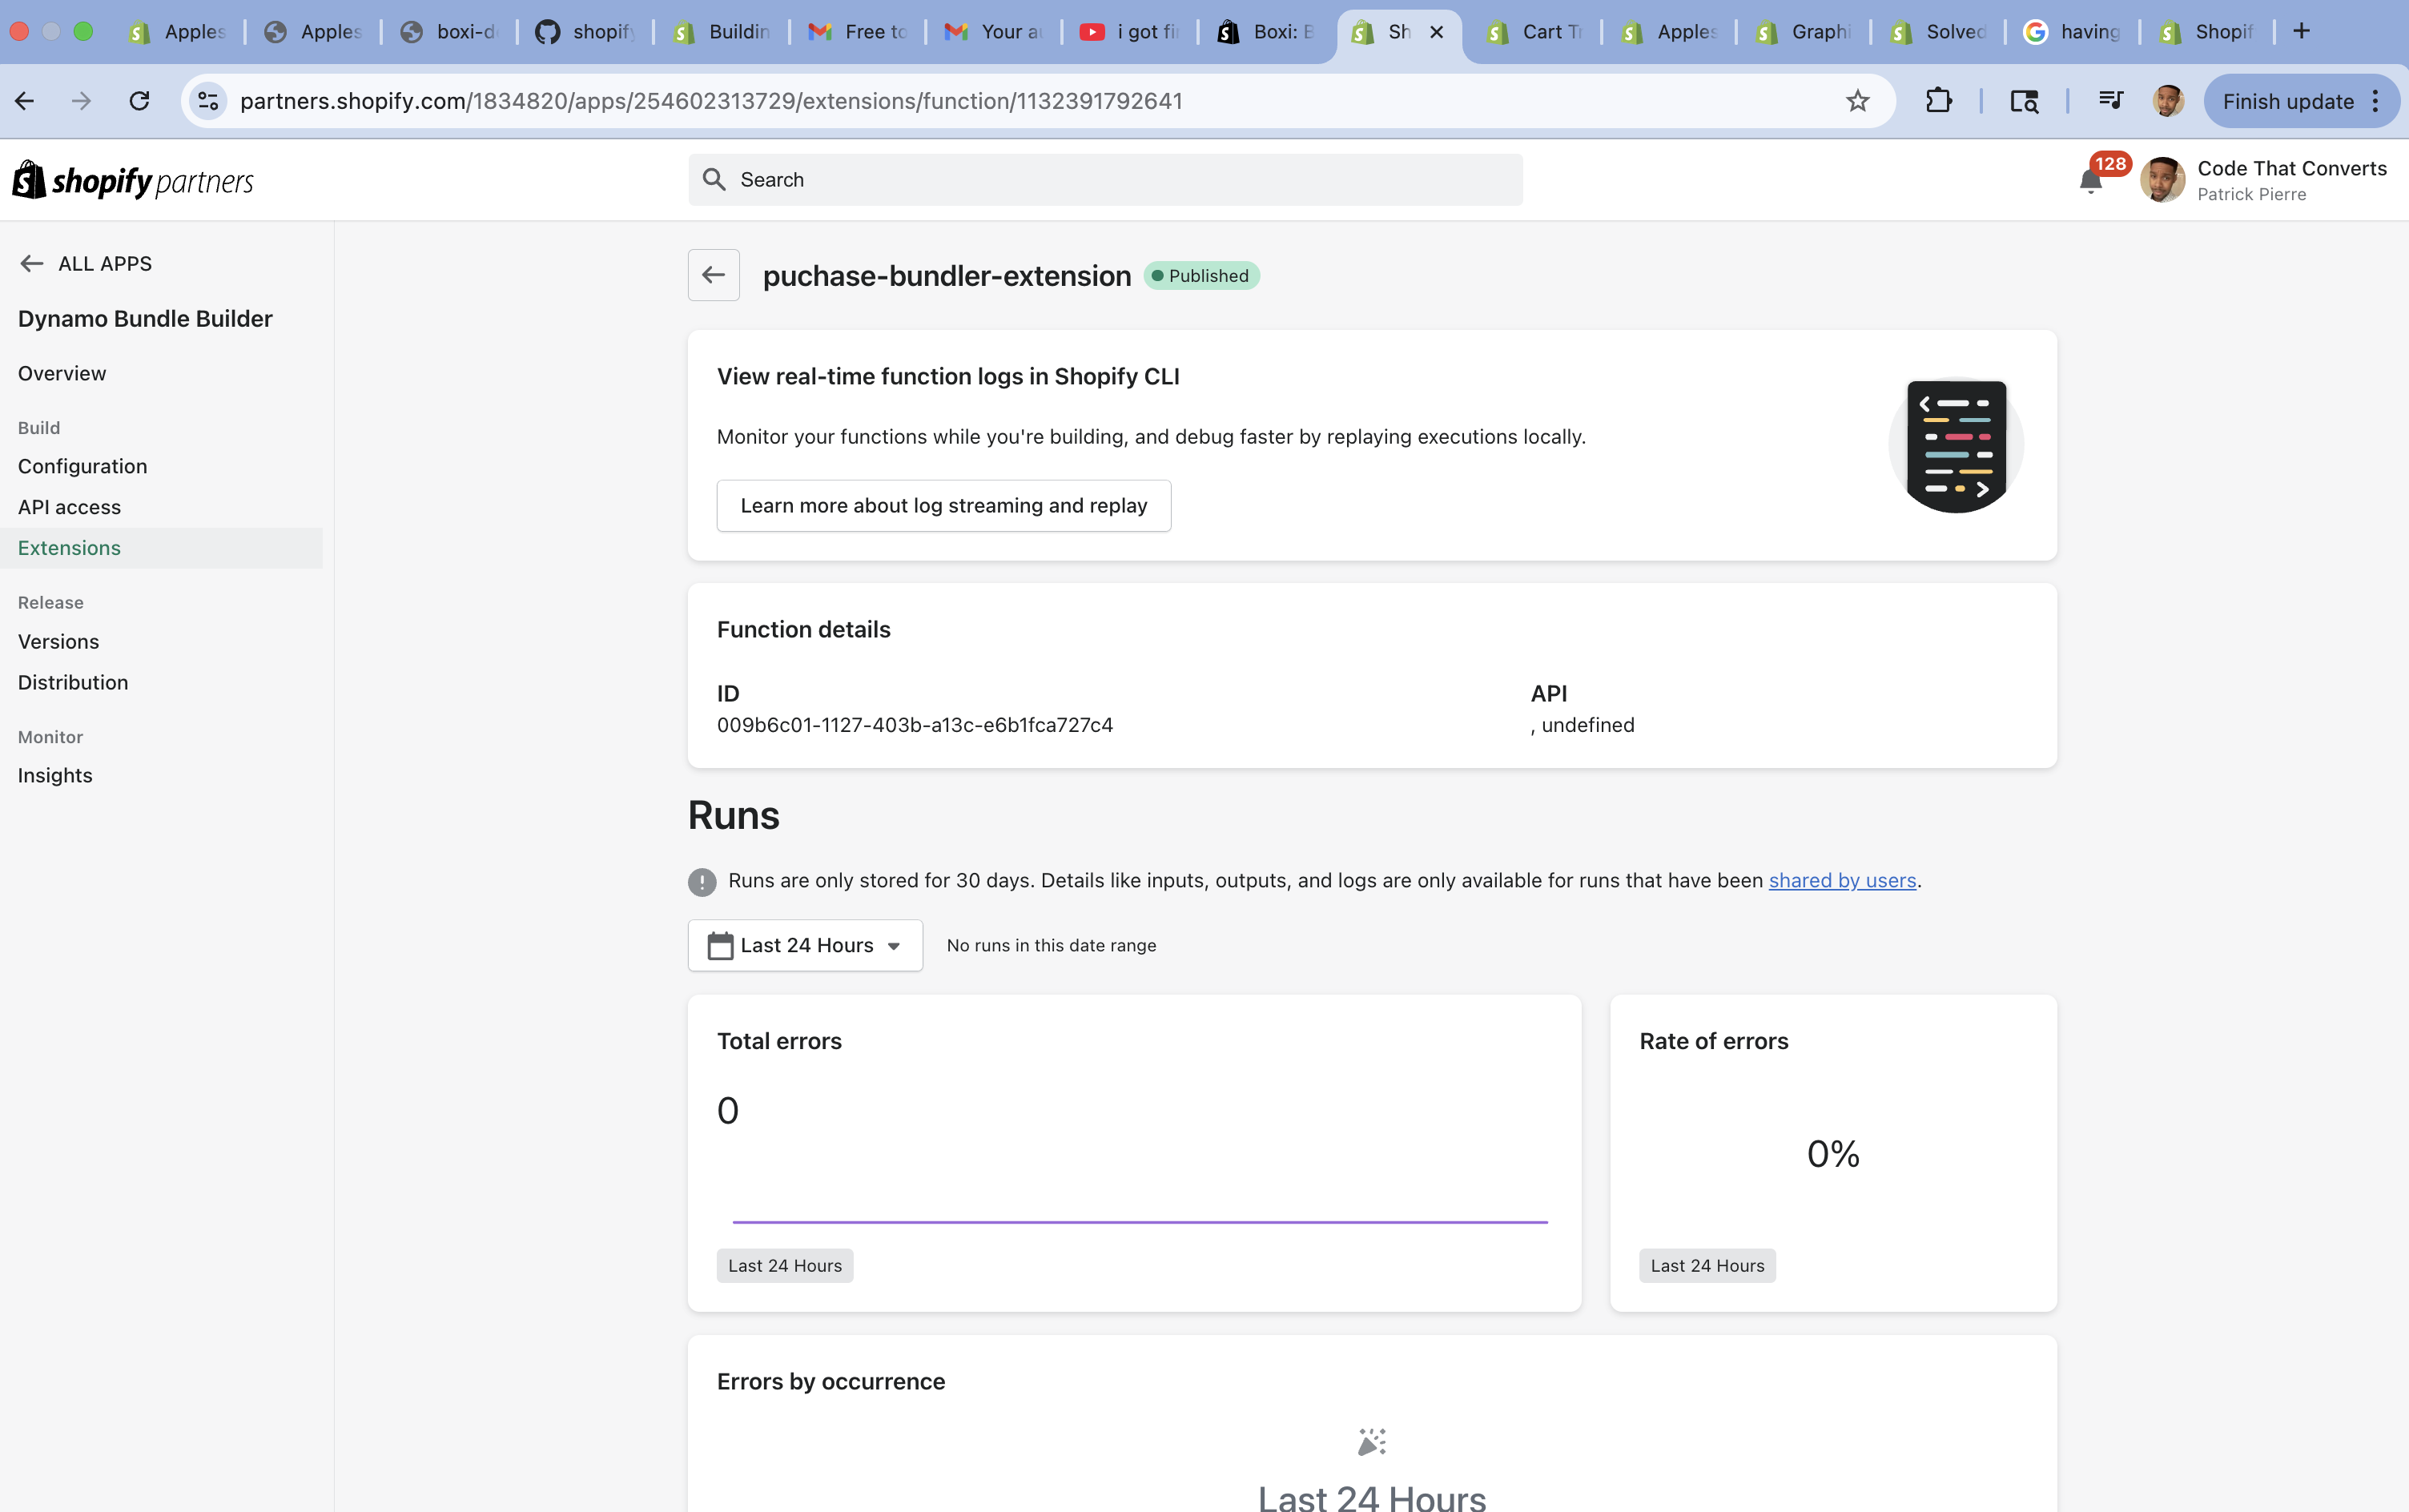Switch to the Gmail Free tab
Image resolution: width=2409 pixels, height=1512 pixels.
point(857,32)
